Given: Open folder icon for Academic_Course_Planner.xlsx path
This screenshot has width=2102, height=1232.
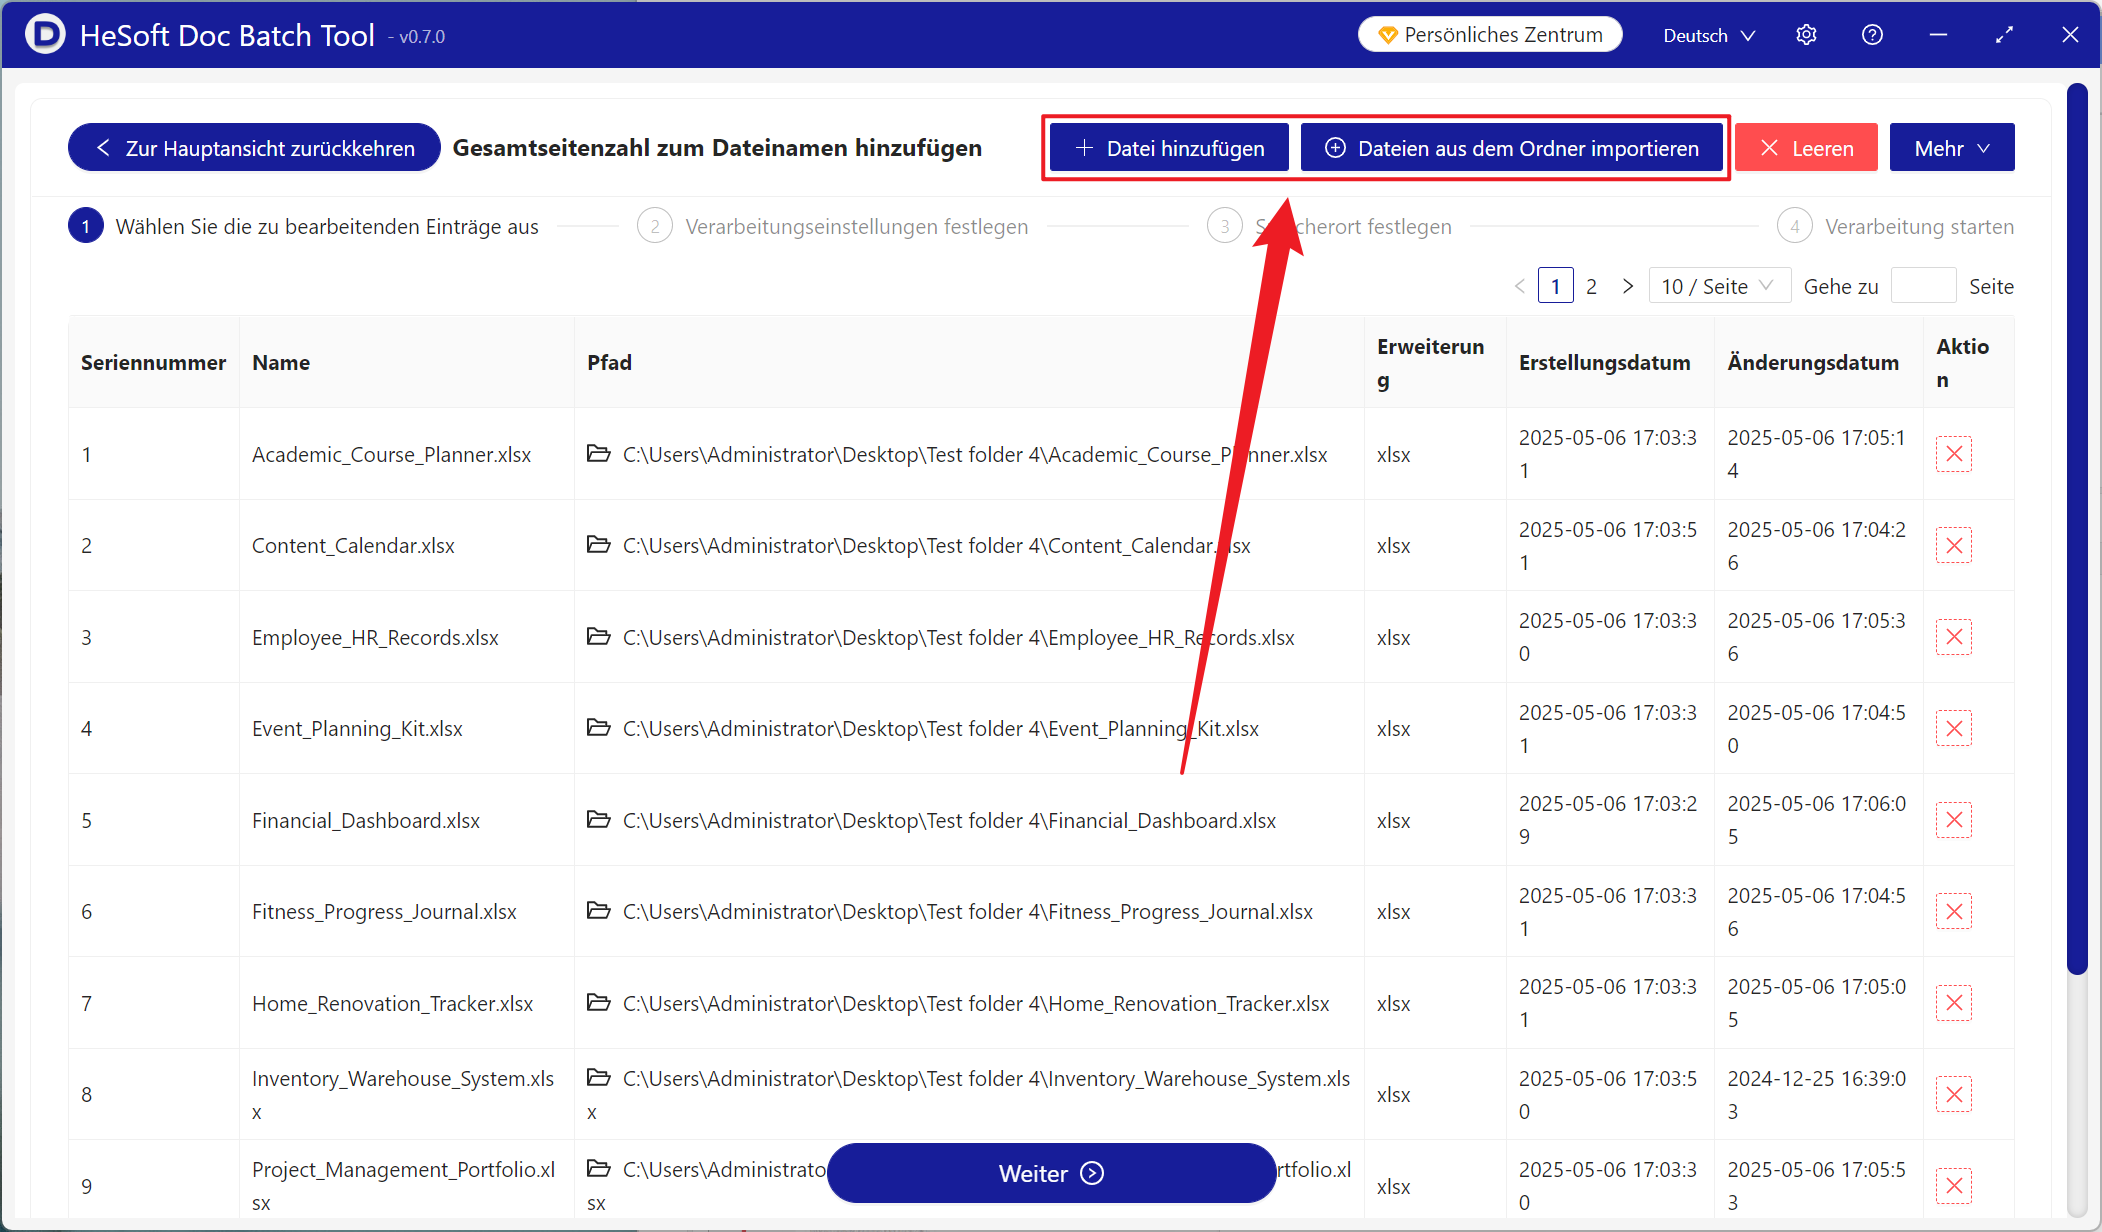Looking at the screenshot, I should [x=598, y=454].
